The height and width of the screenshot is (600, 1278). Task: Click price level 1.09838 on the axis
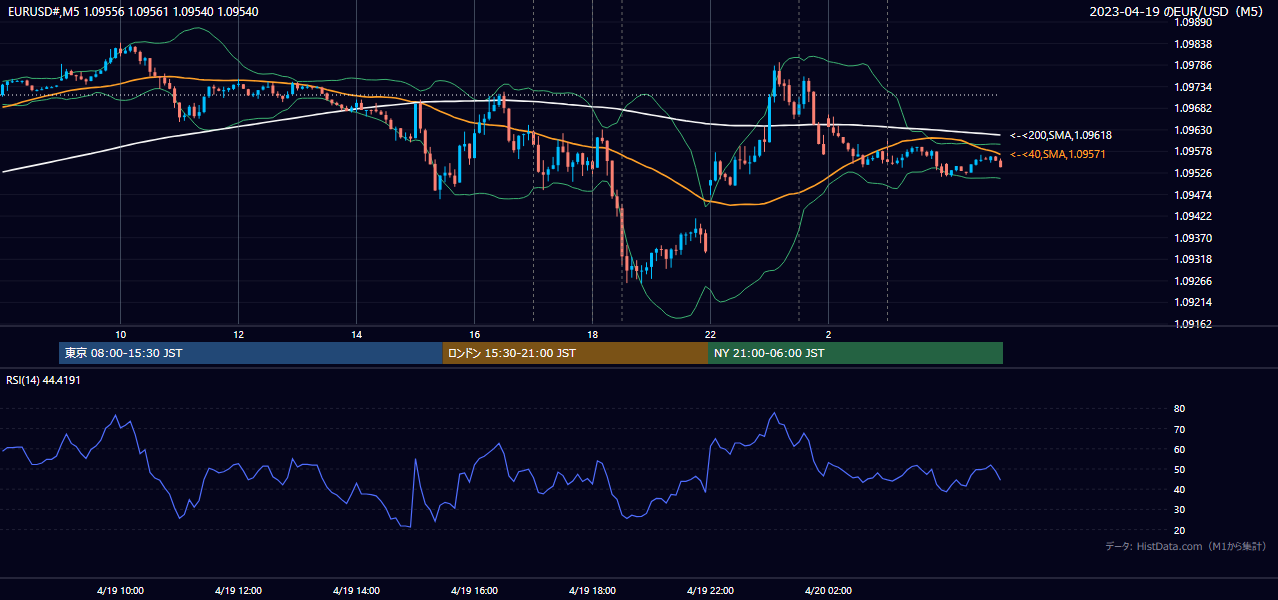pos(1192,44)
